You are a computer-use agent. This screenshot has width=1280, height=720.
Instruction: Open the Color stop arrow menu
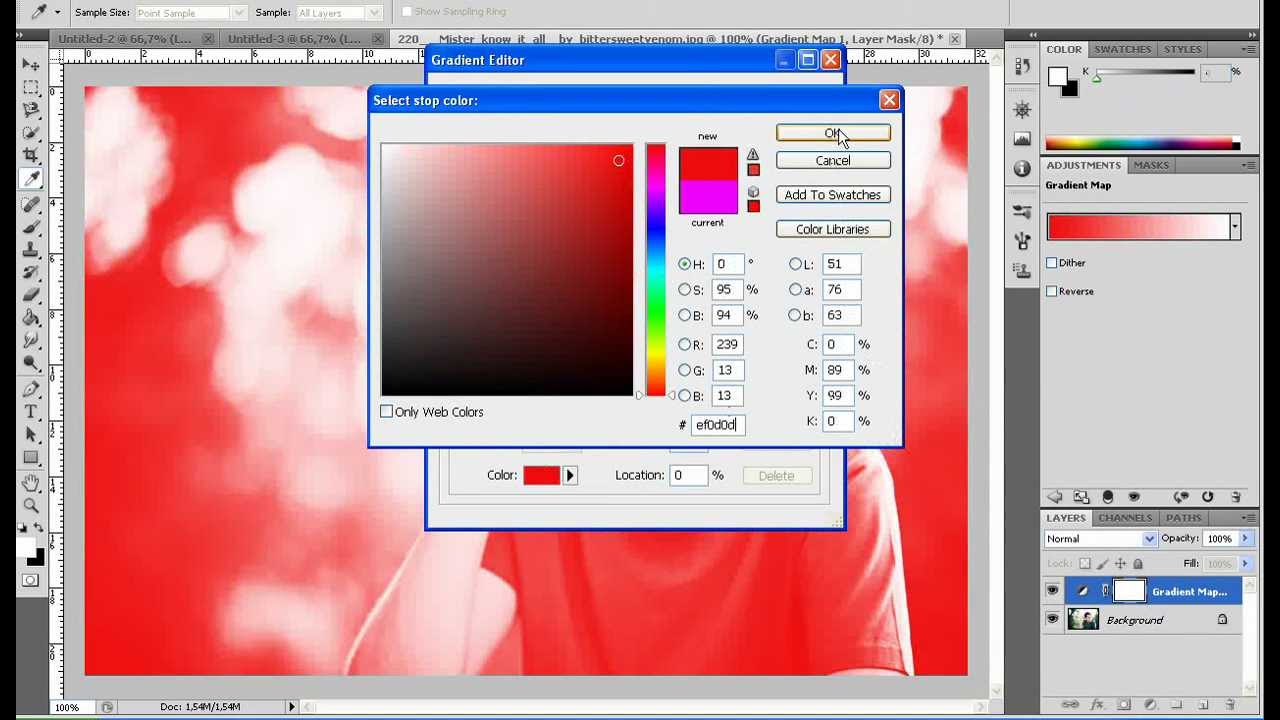570,476
